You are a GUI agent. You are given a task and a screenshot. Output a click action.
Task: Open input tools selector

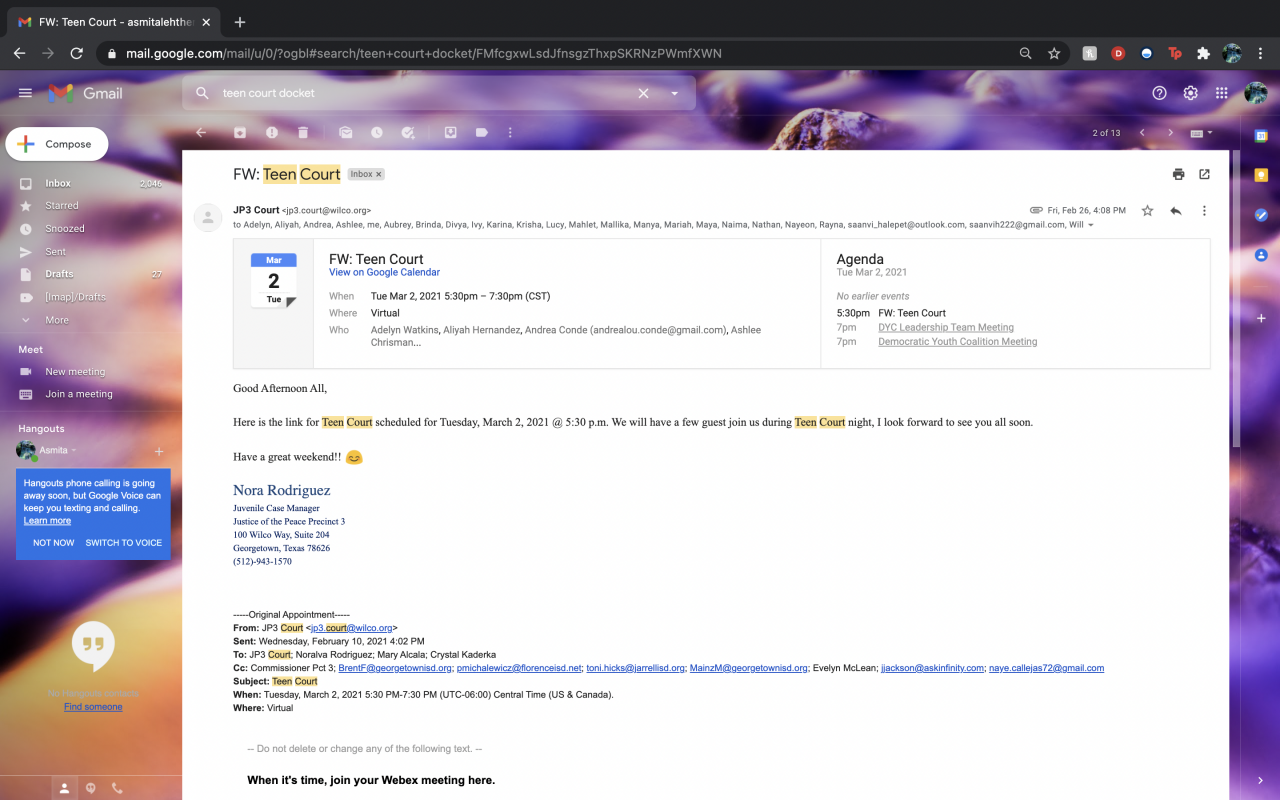(1200, 133)
